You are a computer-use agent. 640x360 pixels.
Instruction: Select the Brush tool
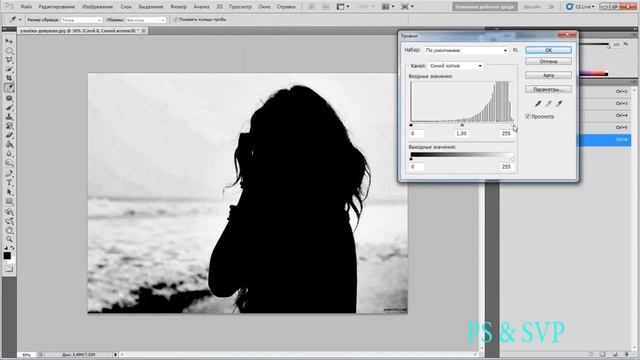pos(9,107)
